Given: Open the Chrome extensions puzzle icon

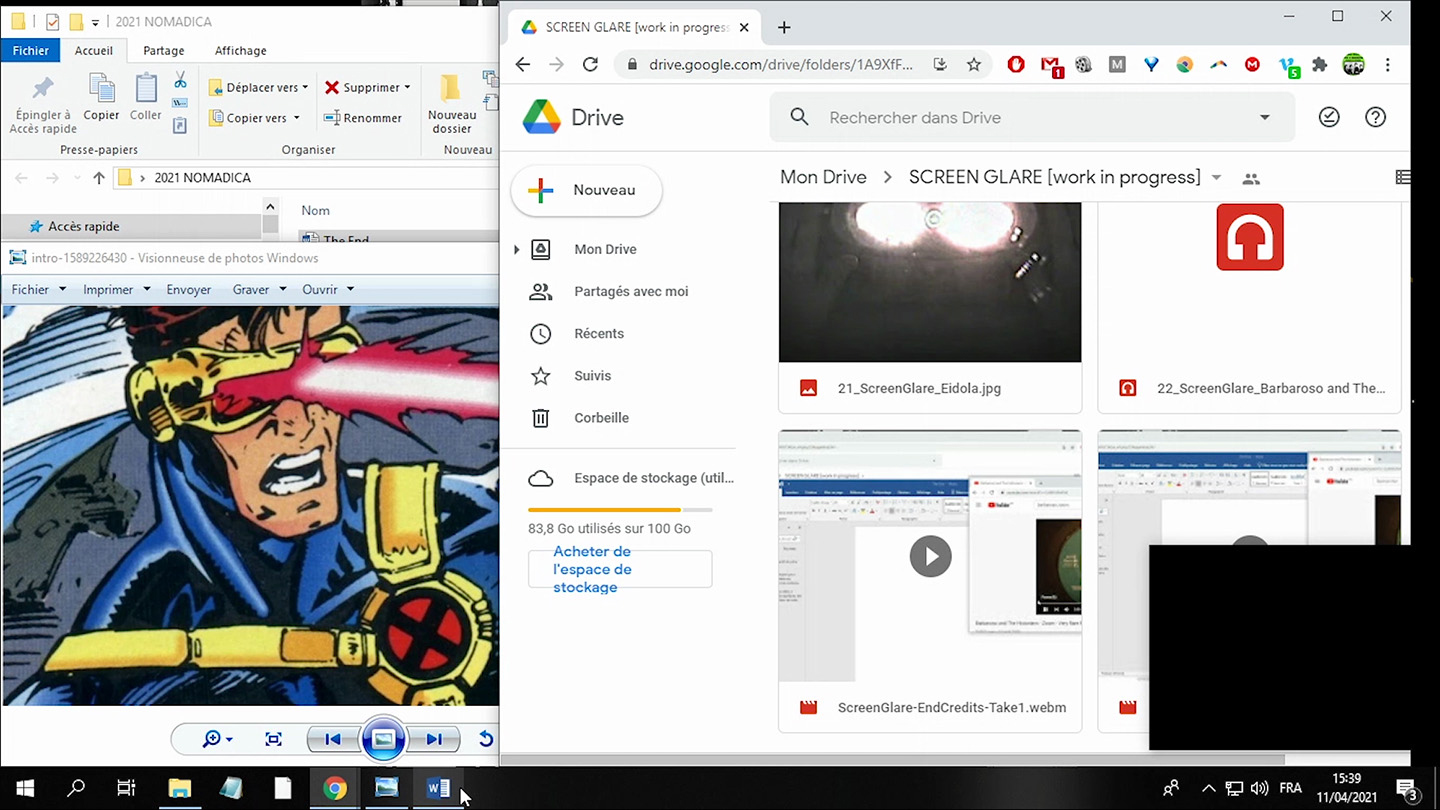Looking at the screenshot, I should (x=1320, y=64).
